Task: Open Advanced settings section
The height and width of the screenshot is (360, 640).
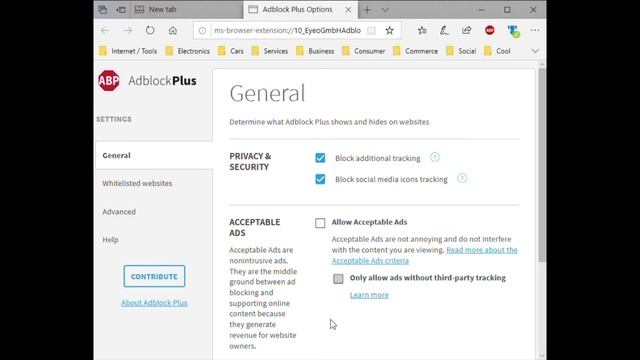Action: pyautogui.click(x=119, y=212)
